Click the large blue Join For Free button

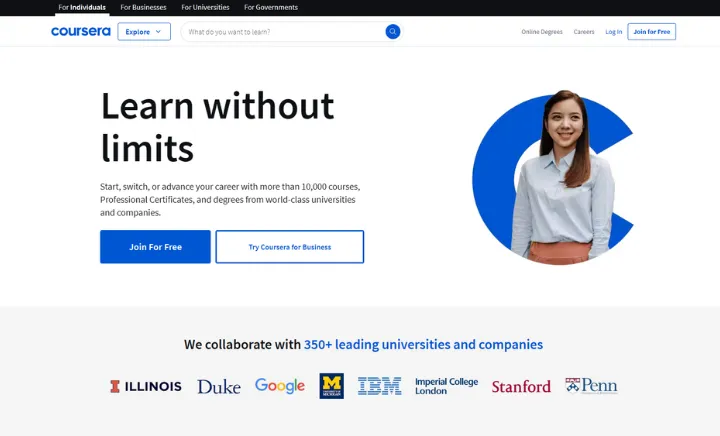(155, 247)
